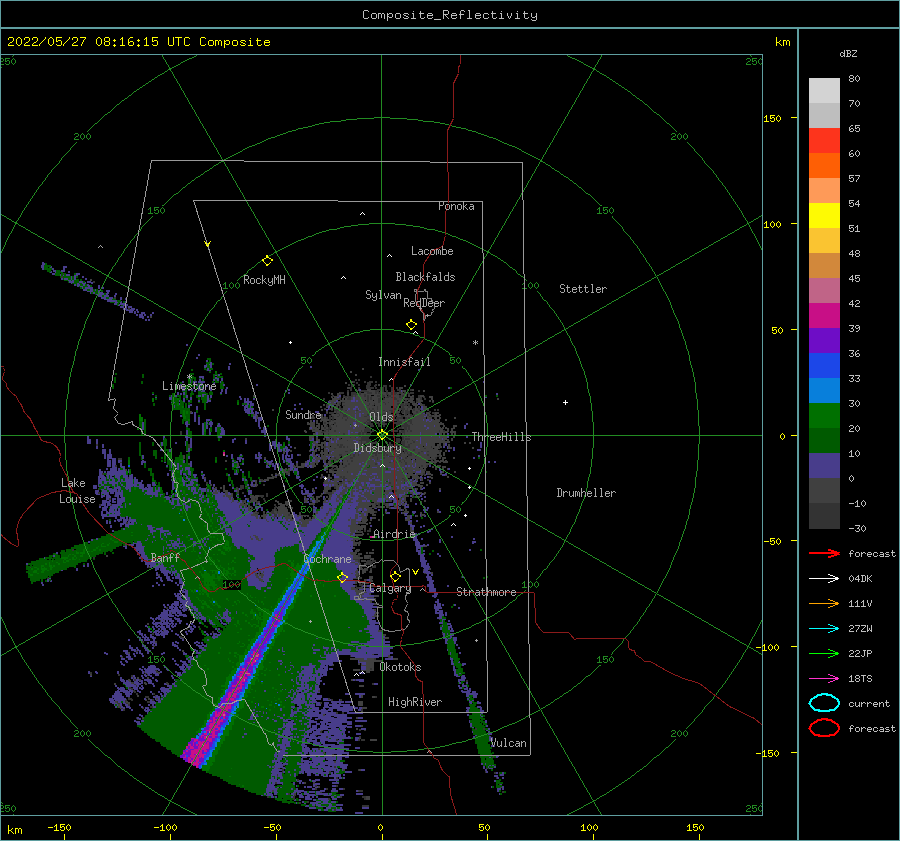The height and width of the screenshot is (841, 900).
Task: Click the Innisfail city label
Action: click(404, 362)
